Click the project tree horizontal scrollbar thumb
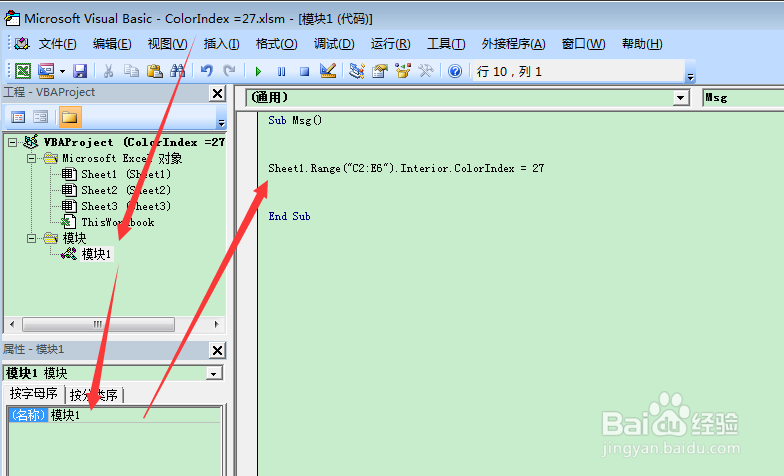The width and height of the screenshot is (784, 476). coord(98,324)
